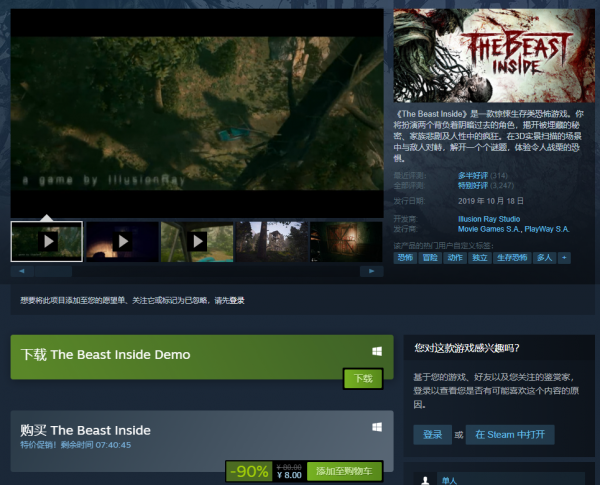Open all reviews 特别好评 link
The height and width of the screenshot is (485, 600).
(x=473, y=186)
